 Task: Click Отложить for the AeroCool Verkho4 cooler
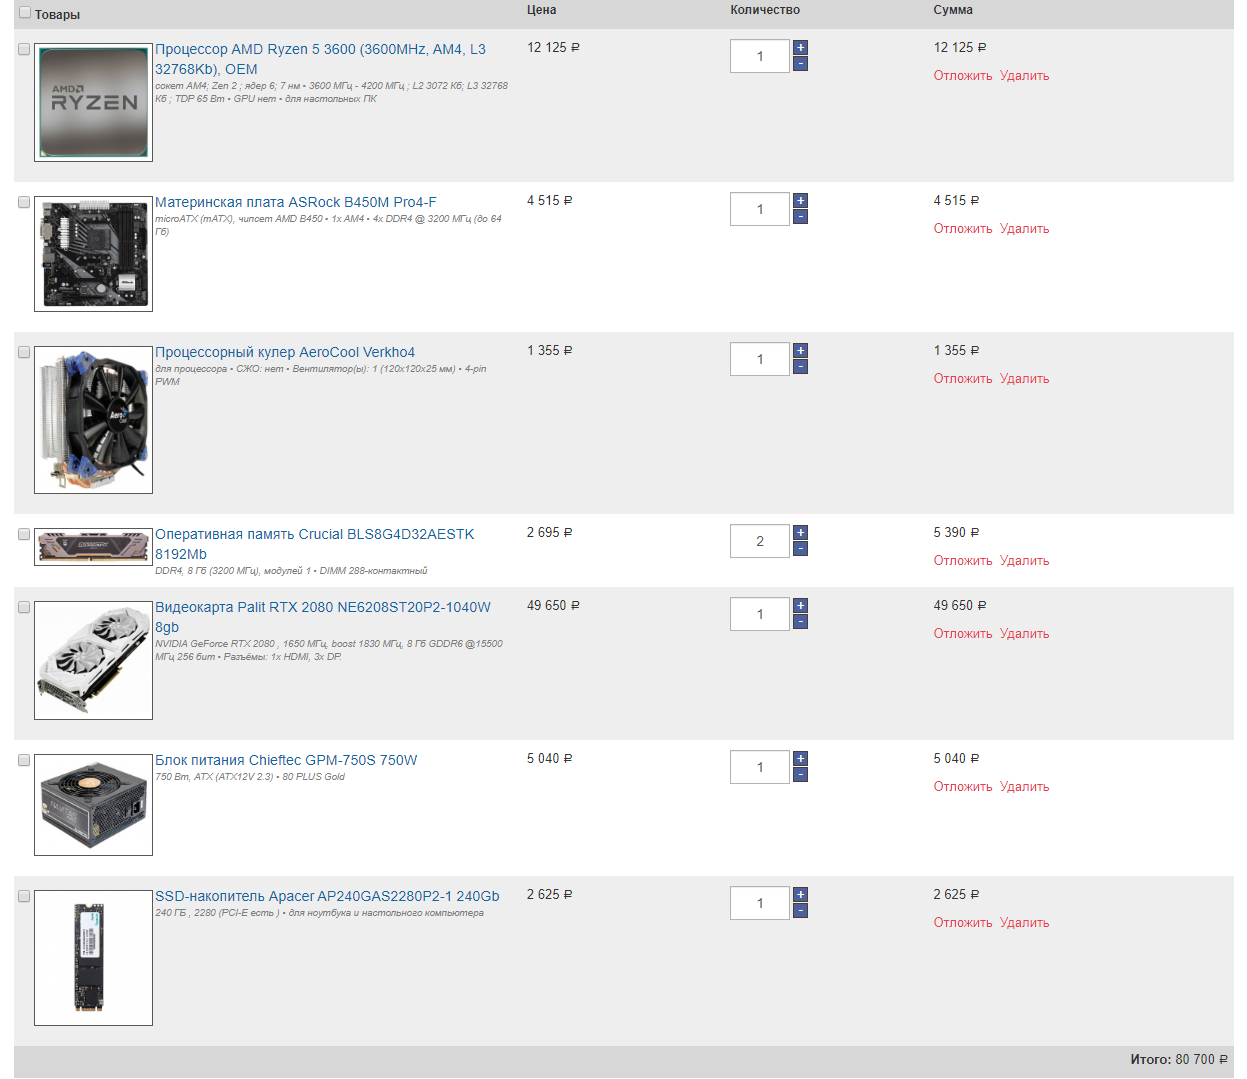[963, 379]
